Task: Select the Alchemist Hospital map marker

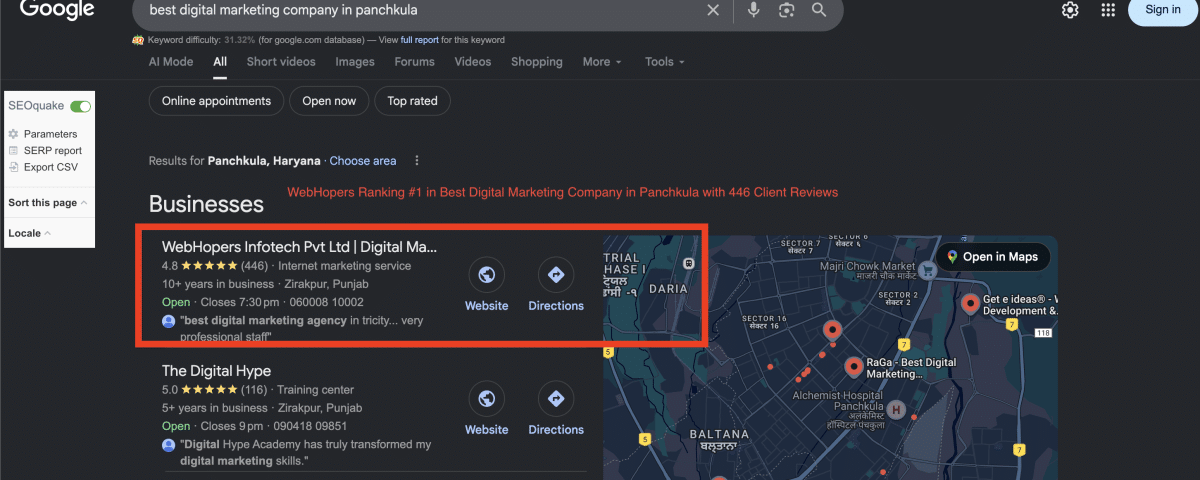Action: click(x=897, y=410)
